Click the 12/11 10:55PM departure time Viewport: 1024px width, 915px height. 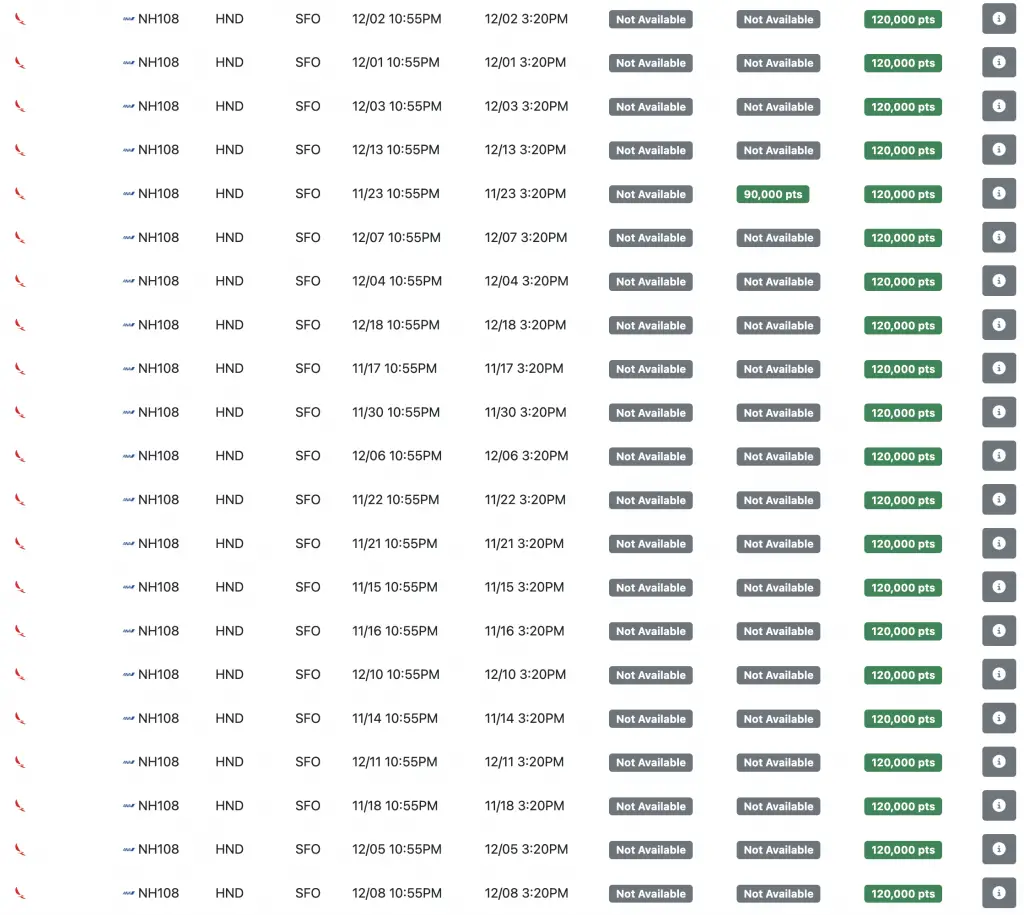tap(394, 762)
